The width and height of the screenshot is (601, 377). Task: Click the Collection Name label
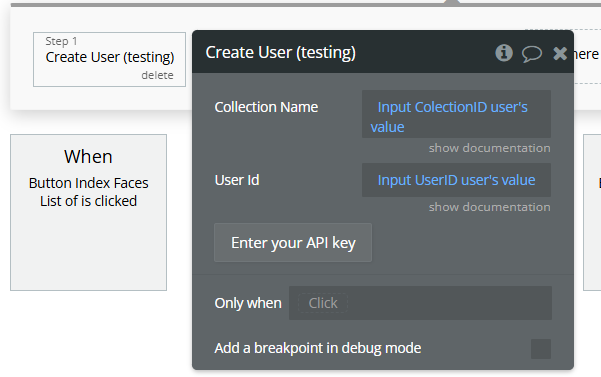[x=266, y=107]
